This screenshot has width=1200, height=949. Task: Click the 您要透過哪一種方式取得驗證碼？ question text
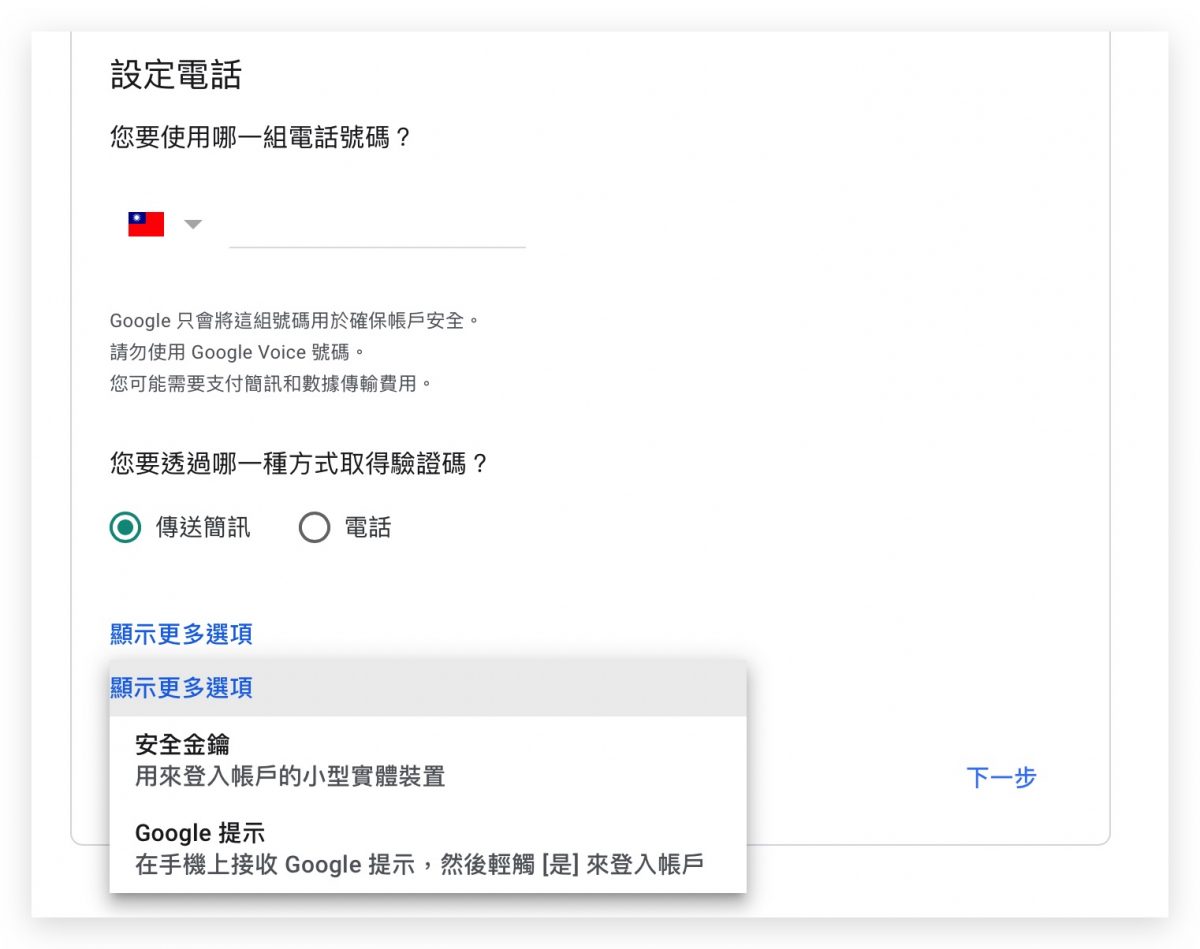pos(299,464)
